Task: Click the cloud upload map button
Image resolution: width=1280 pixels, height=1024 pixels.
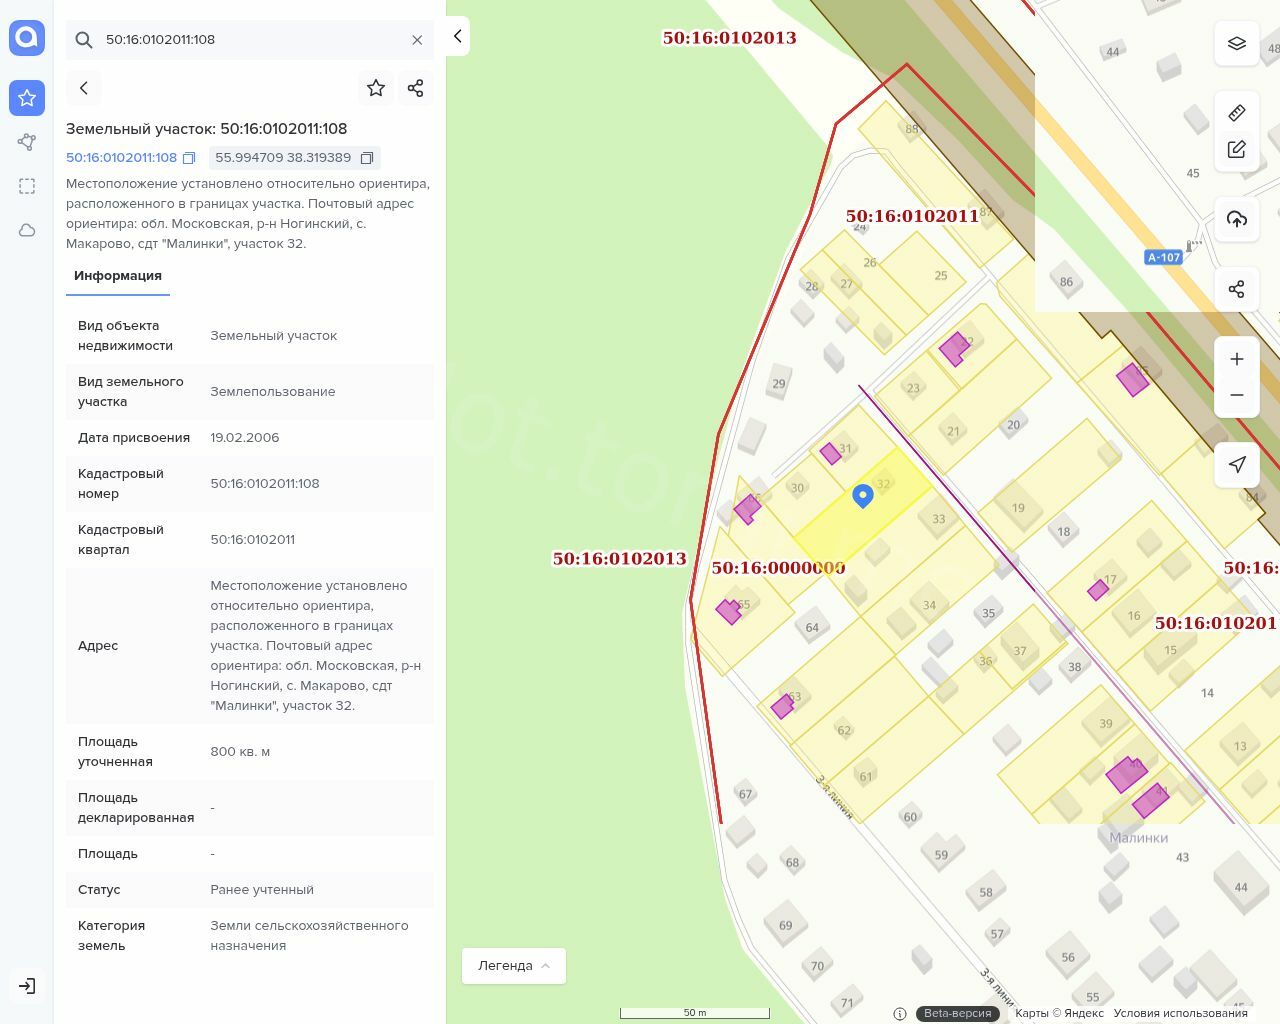Action: 1237,219
